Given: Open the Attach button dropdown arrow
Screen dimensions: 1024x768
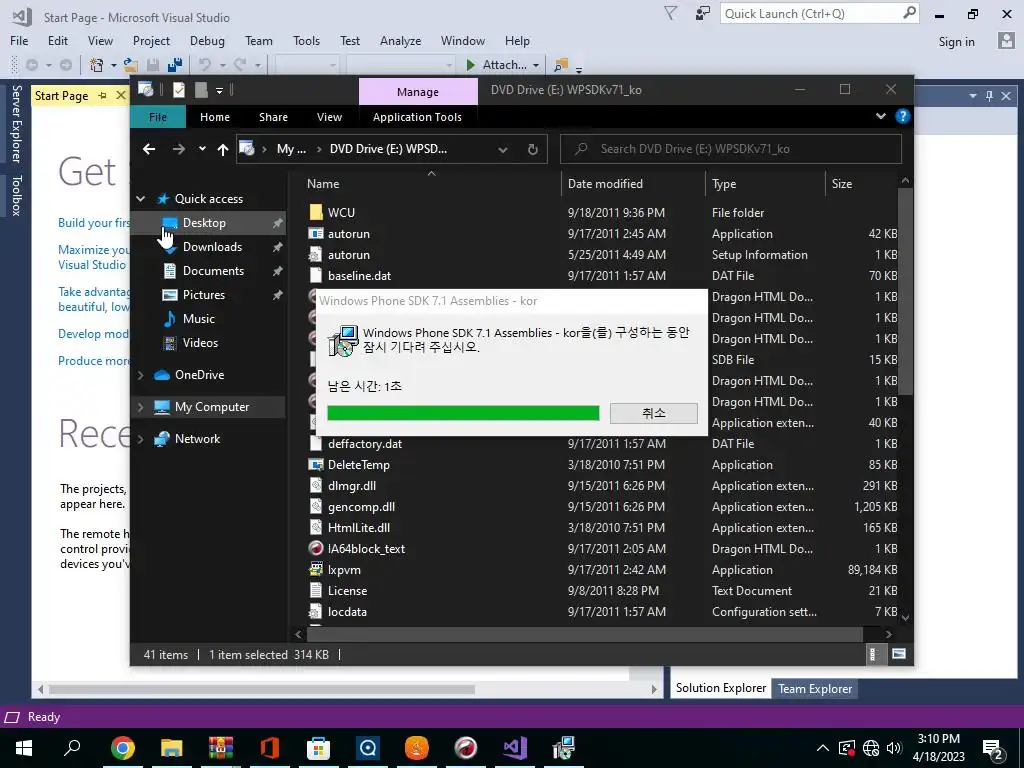Looking at the screenshot, I should point(536,65).
